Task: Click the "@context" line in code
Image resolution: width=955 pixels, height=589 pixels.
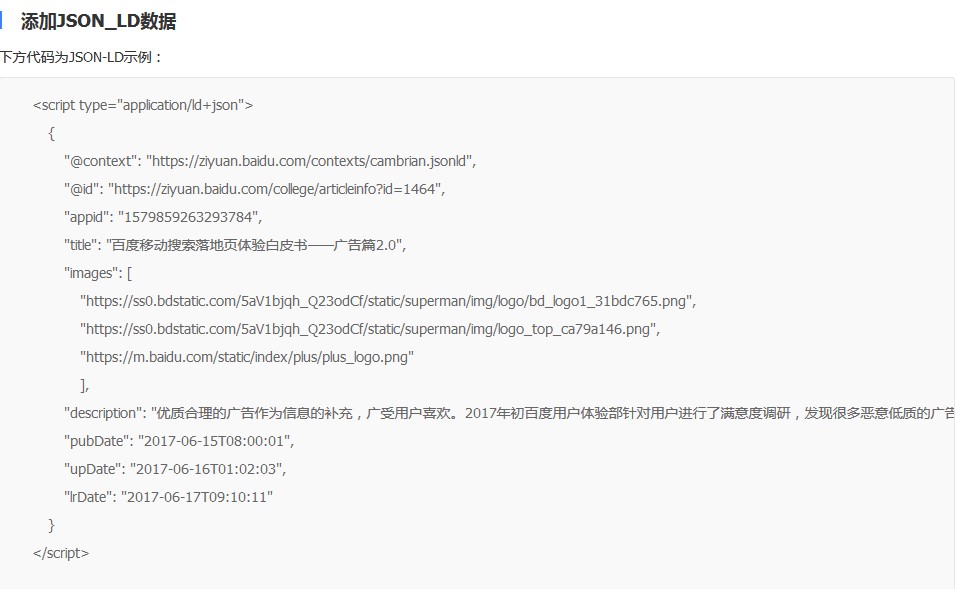Action: point(270,161)
